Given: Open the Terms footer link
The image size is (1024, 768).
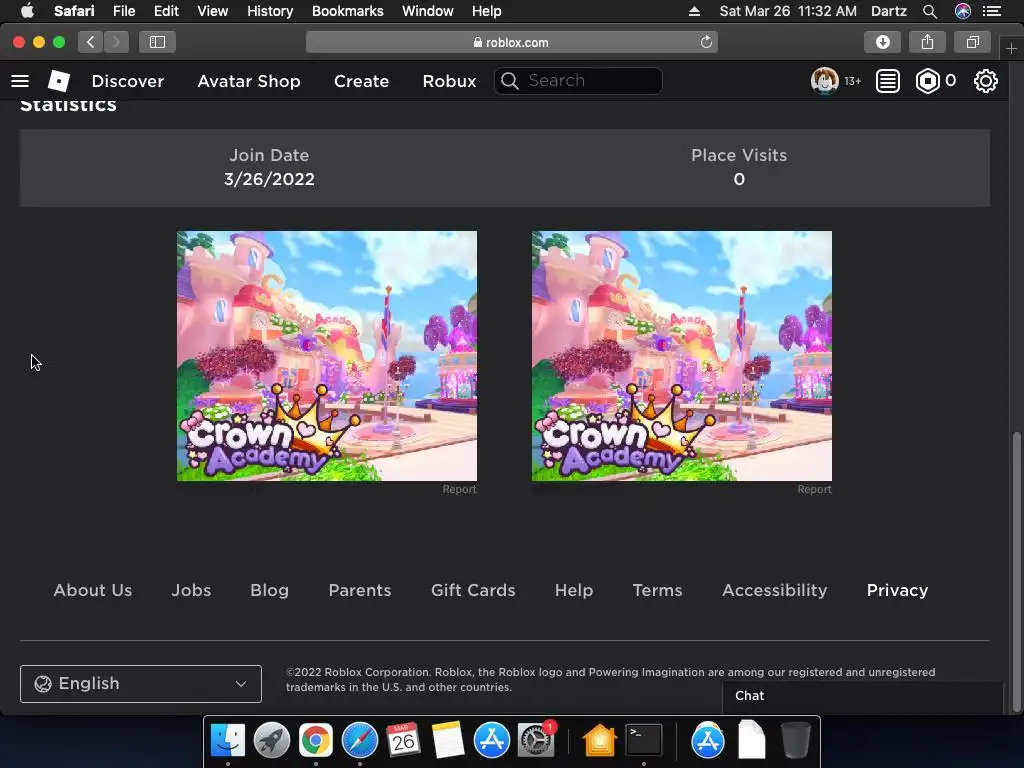Looking at the screenshot, I should (x=658, y=590).
